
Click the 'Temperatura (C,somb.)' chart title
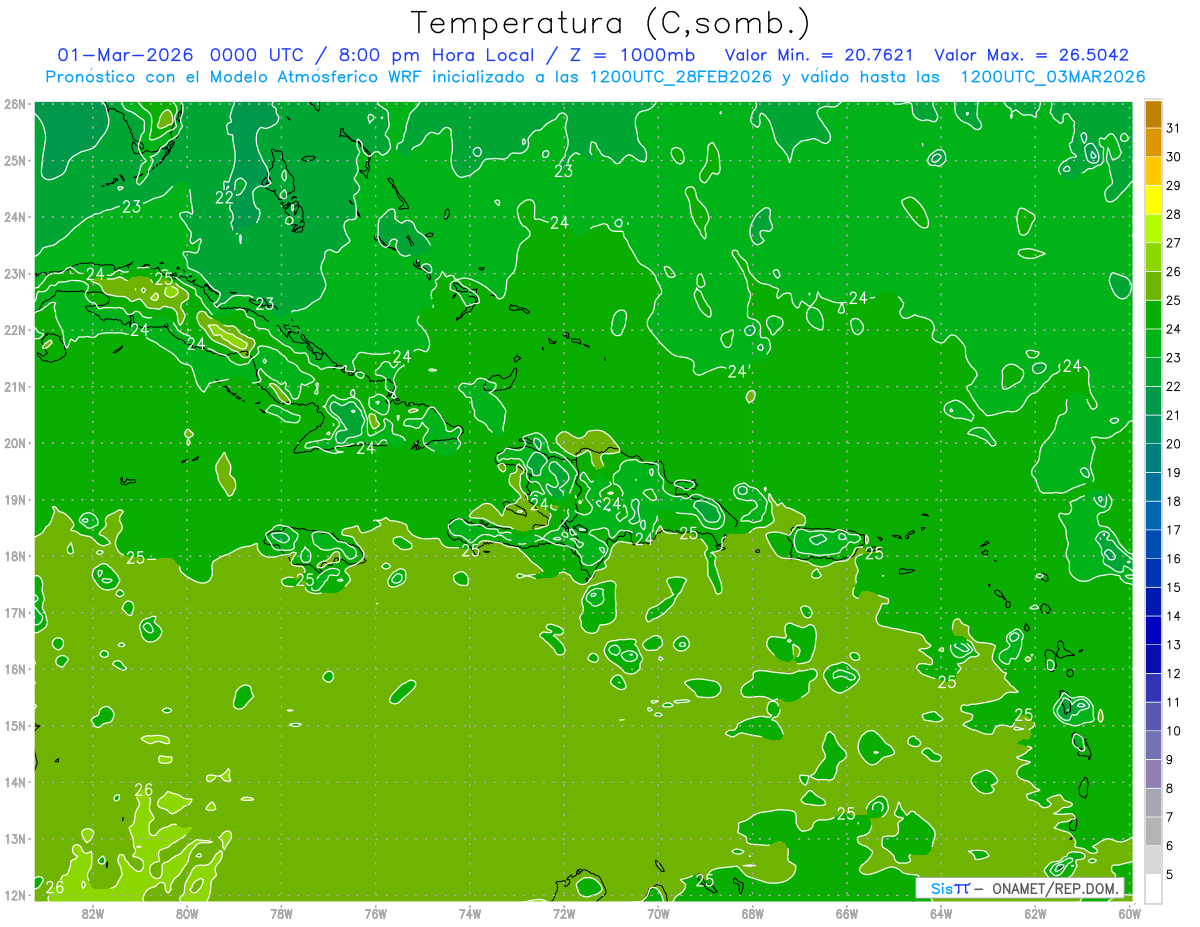click(x=610, y=23)
